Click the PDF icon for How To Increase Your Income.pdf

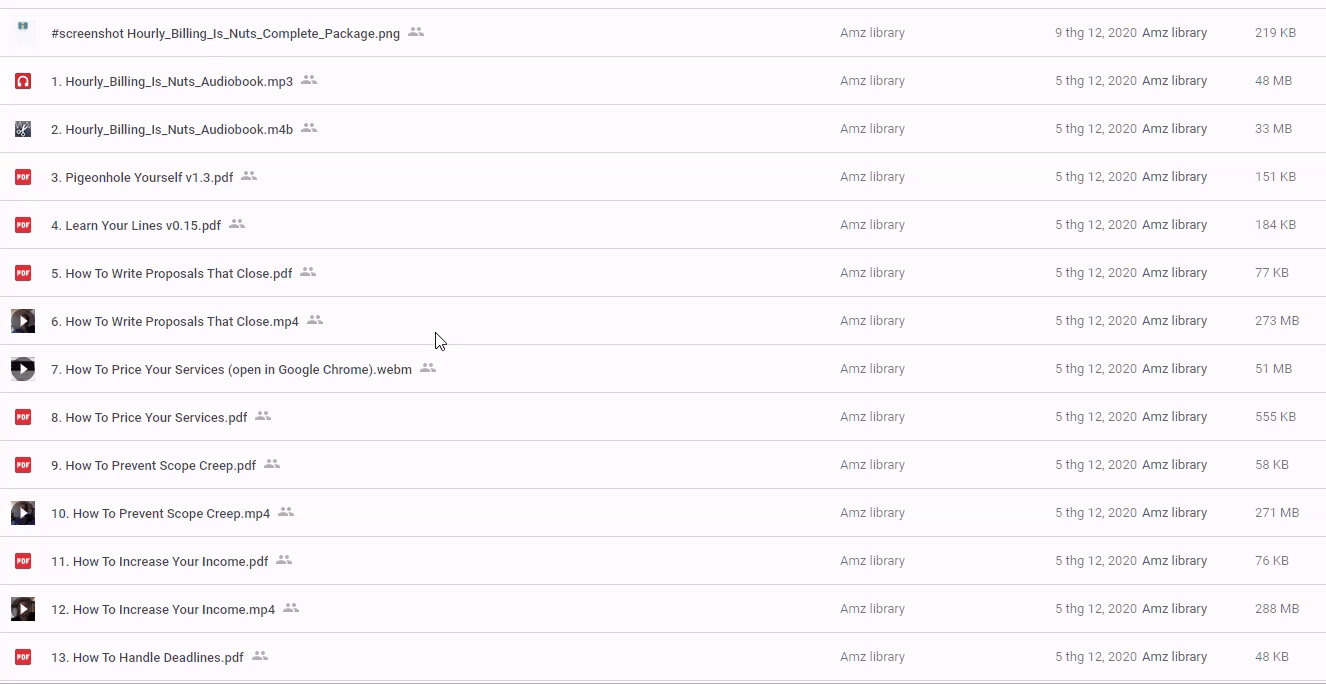coord(23,561)
